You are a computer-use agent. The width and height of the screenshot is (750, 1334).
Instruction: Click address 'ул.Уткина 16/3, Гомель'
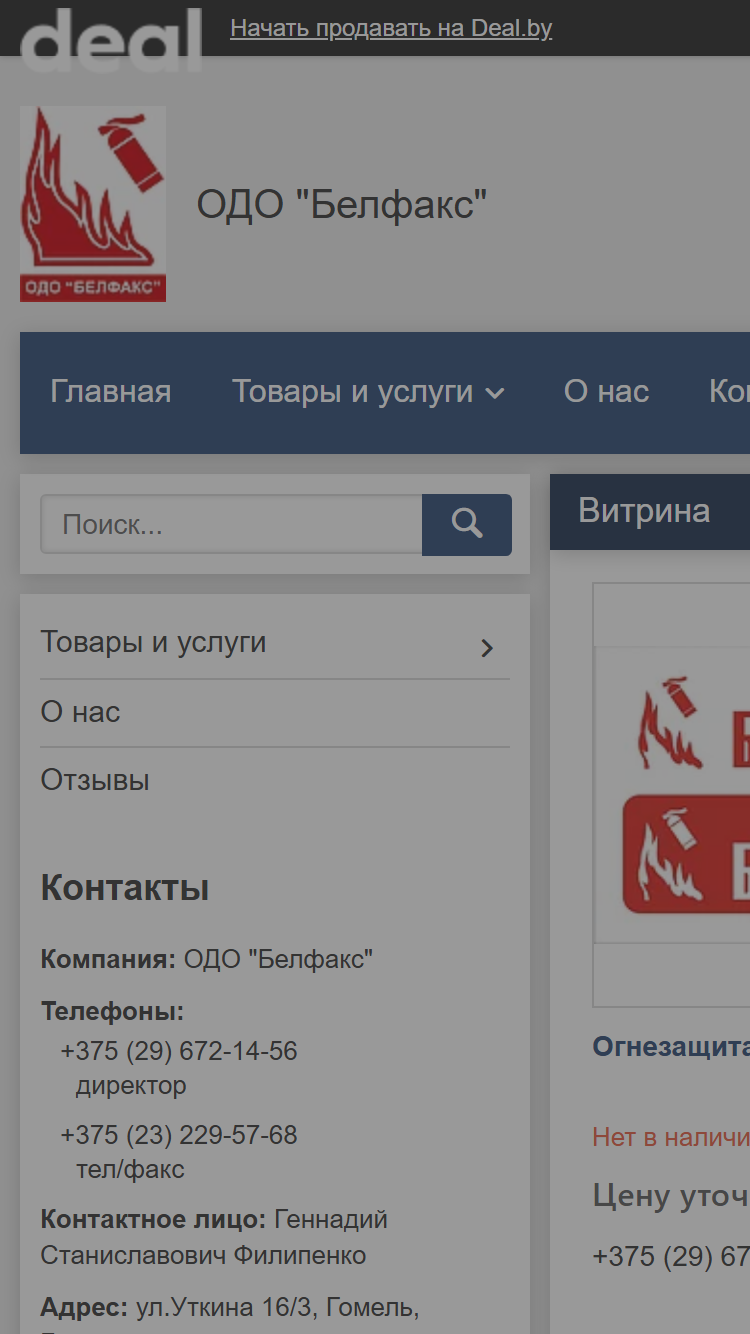[x=277, y=1307]
